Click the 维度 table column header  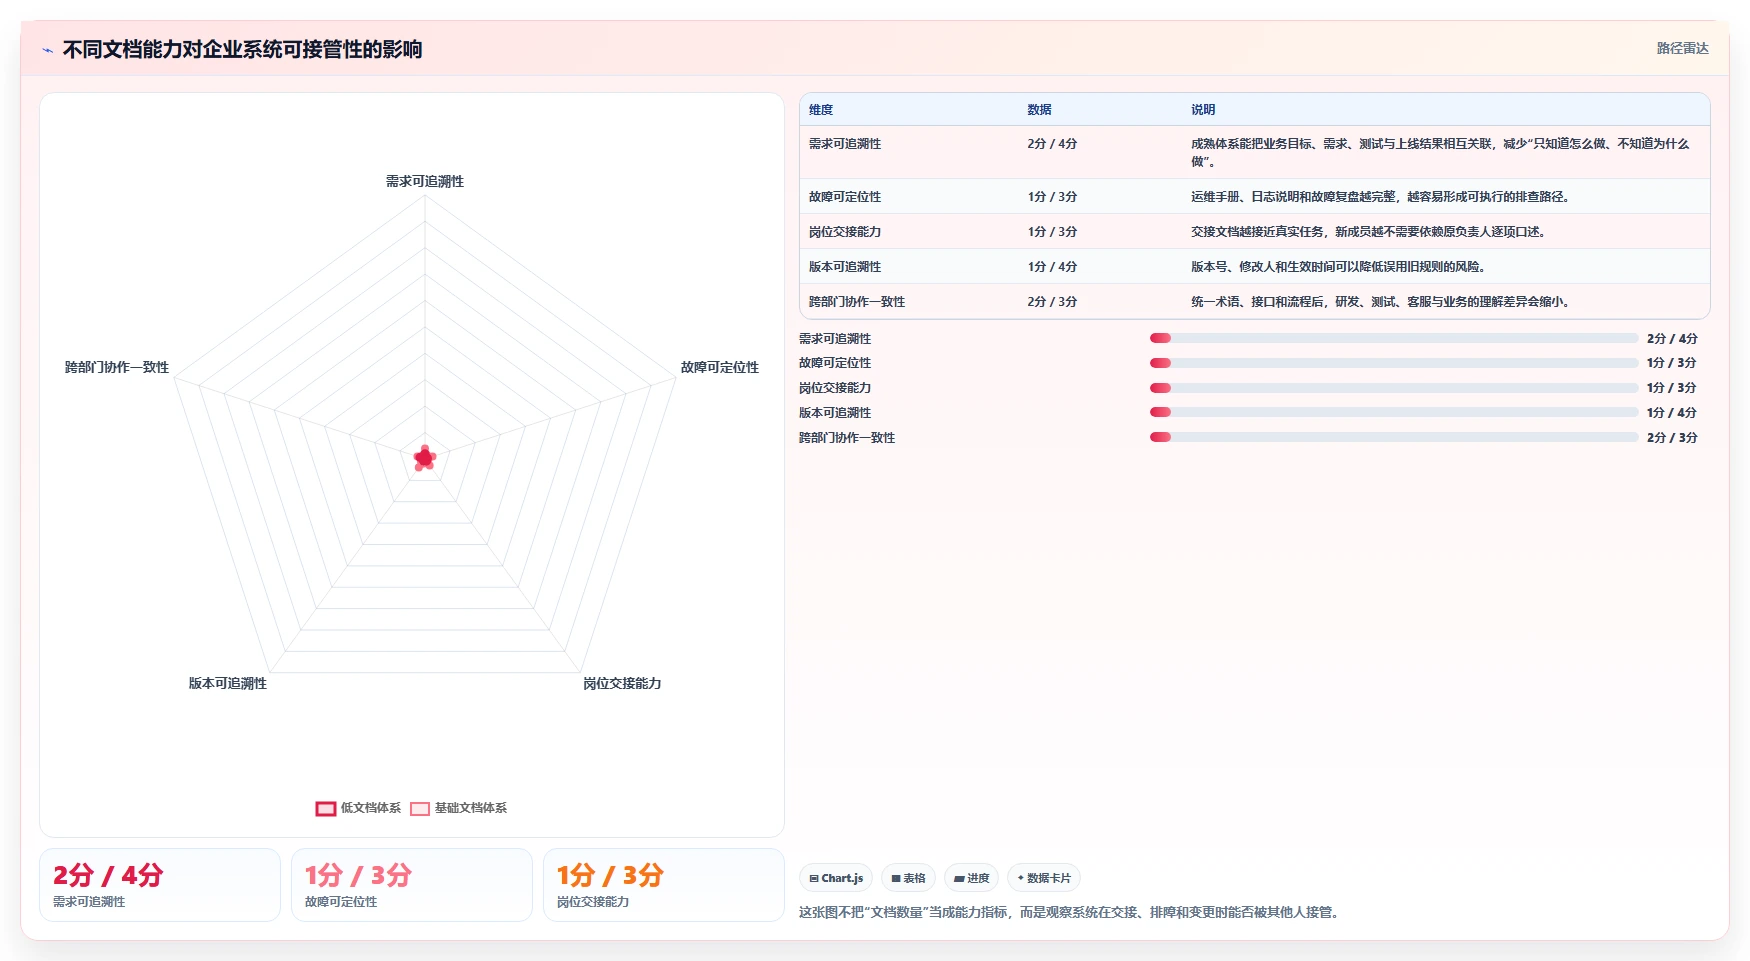821,110
